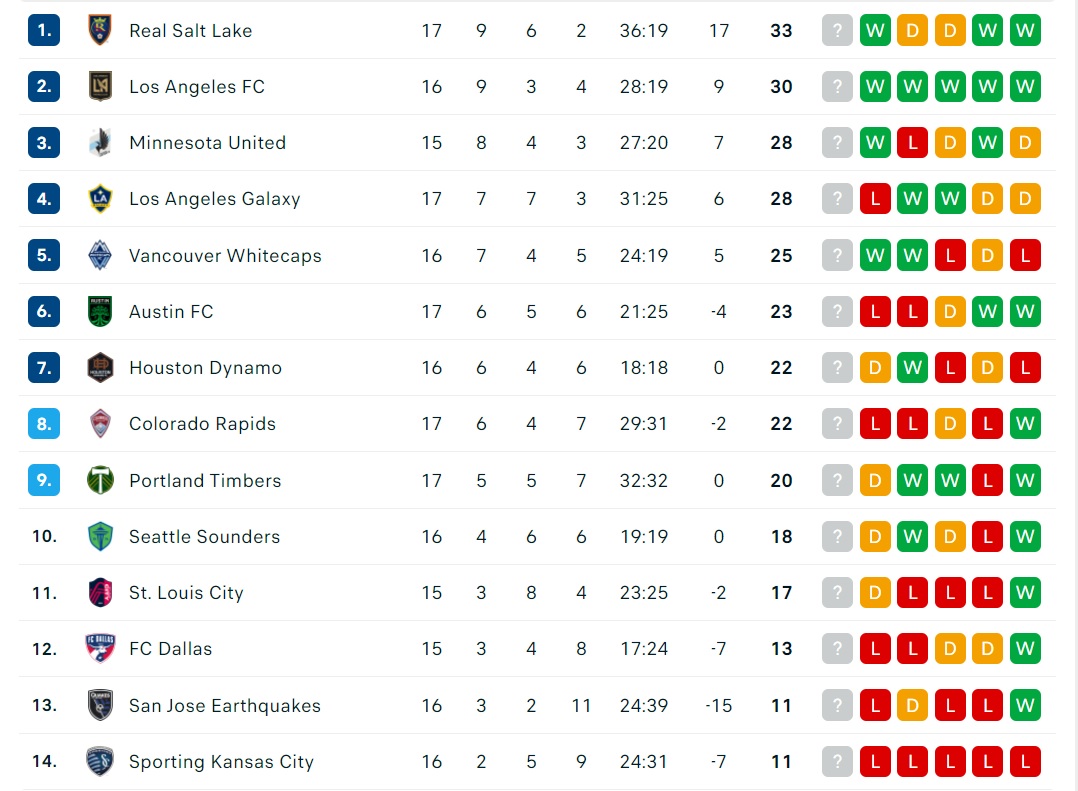
Task: Click the St. Louis City team name
Action: tap(186, 592)
